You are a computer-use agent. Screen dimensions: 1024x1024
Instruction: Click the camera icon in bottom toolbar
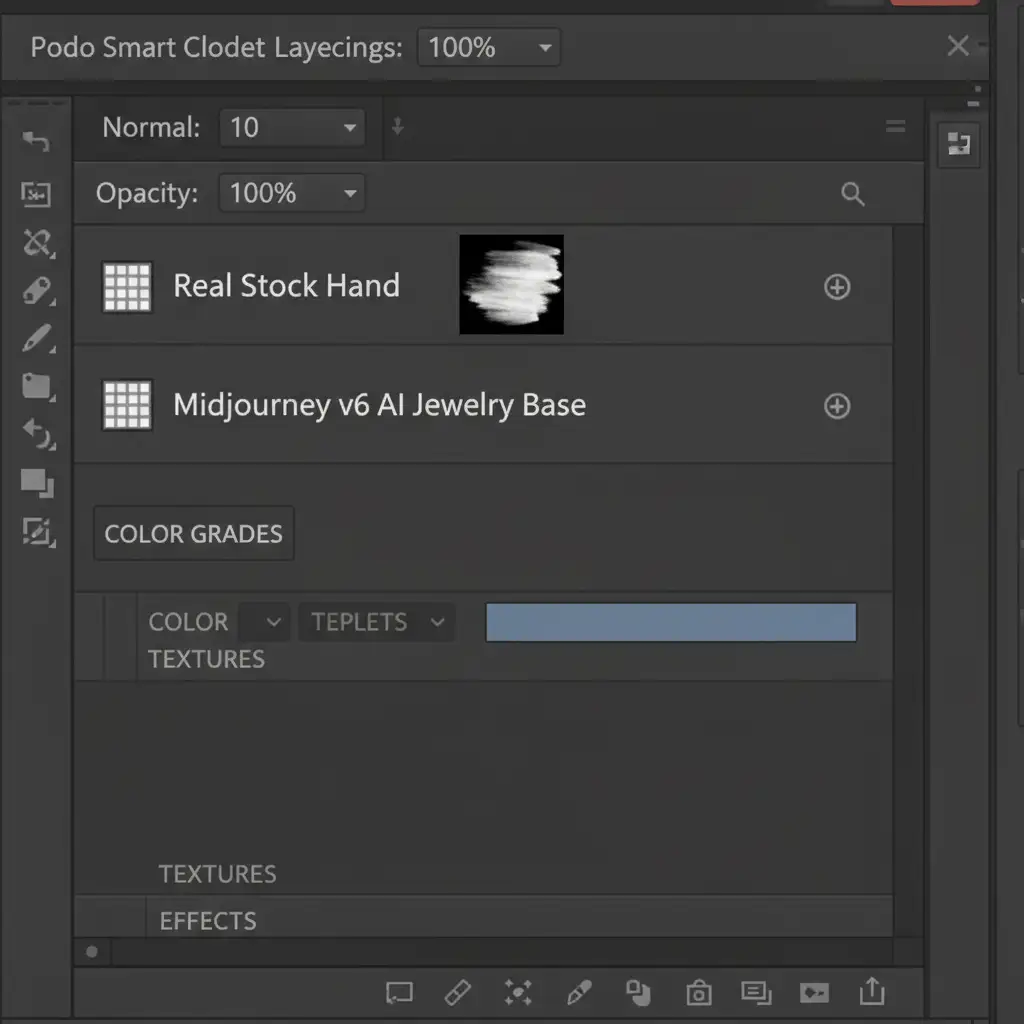698,992
